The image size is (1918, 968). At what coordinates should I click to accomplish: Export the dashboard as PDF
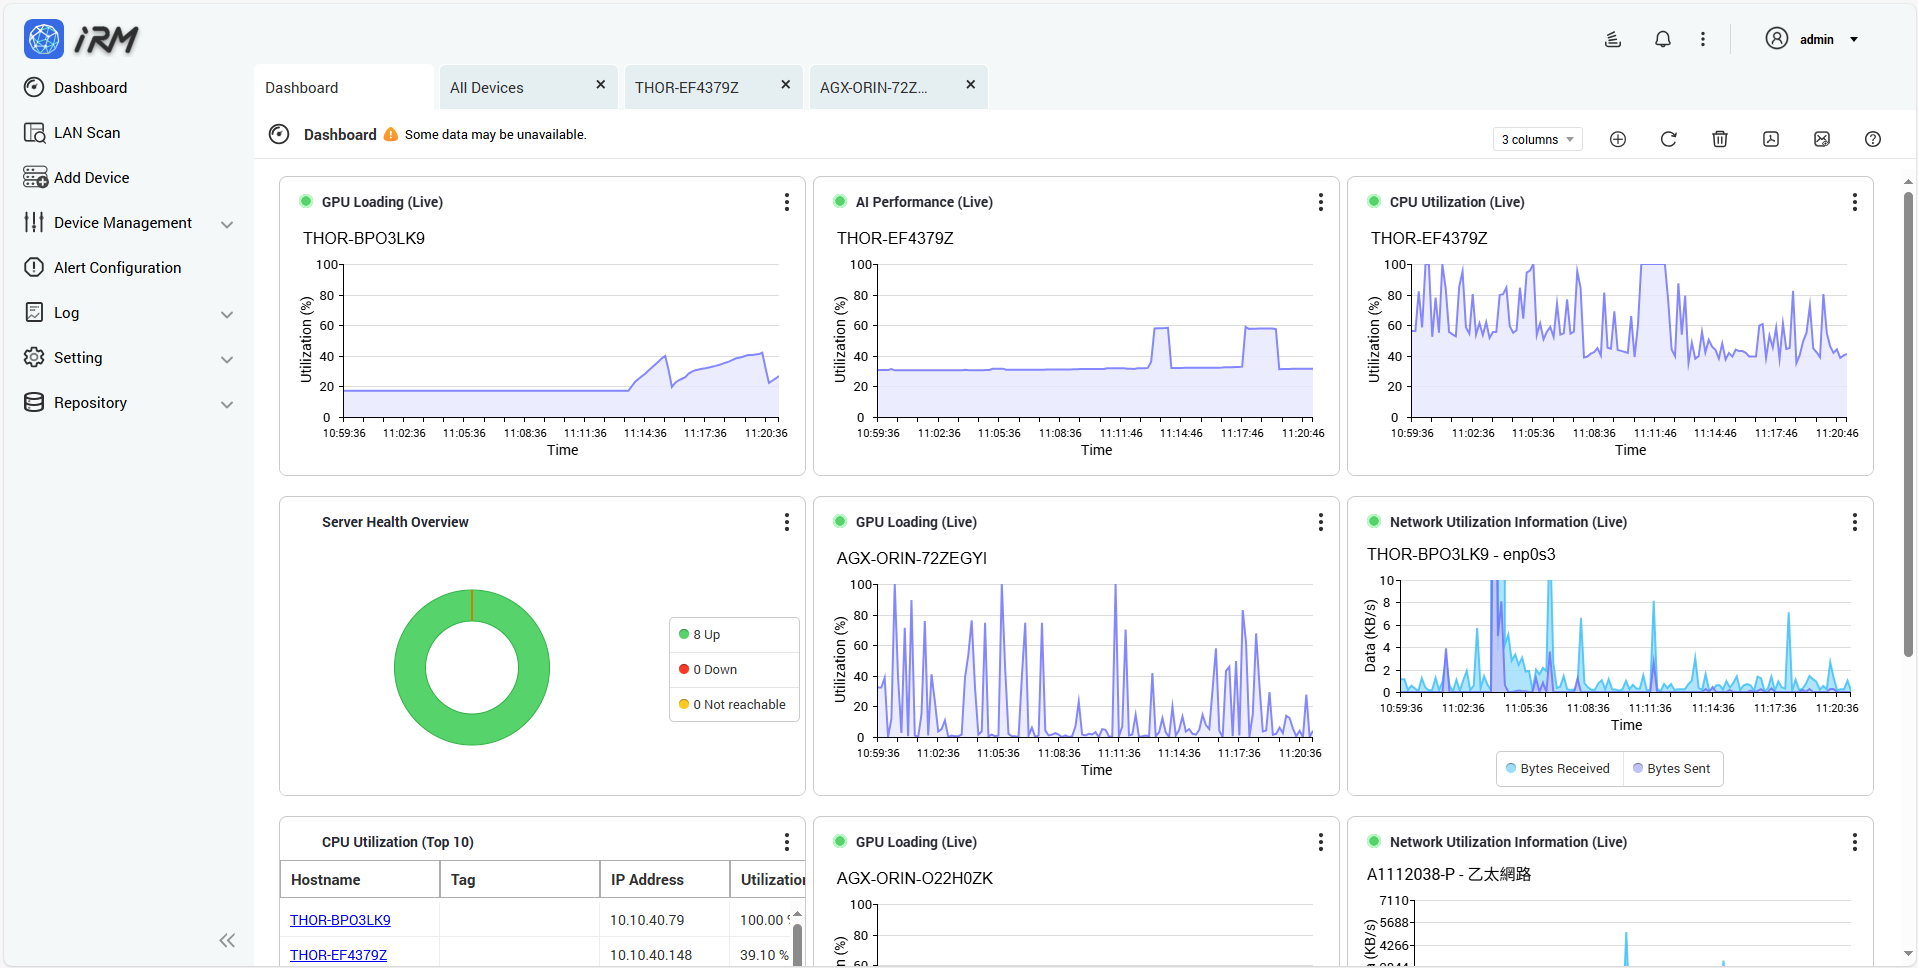click(x=1770, y=139)
